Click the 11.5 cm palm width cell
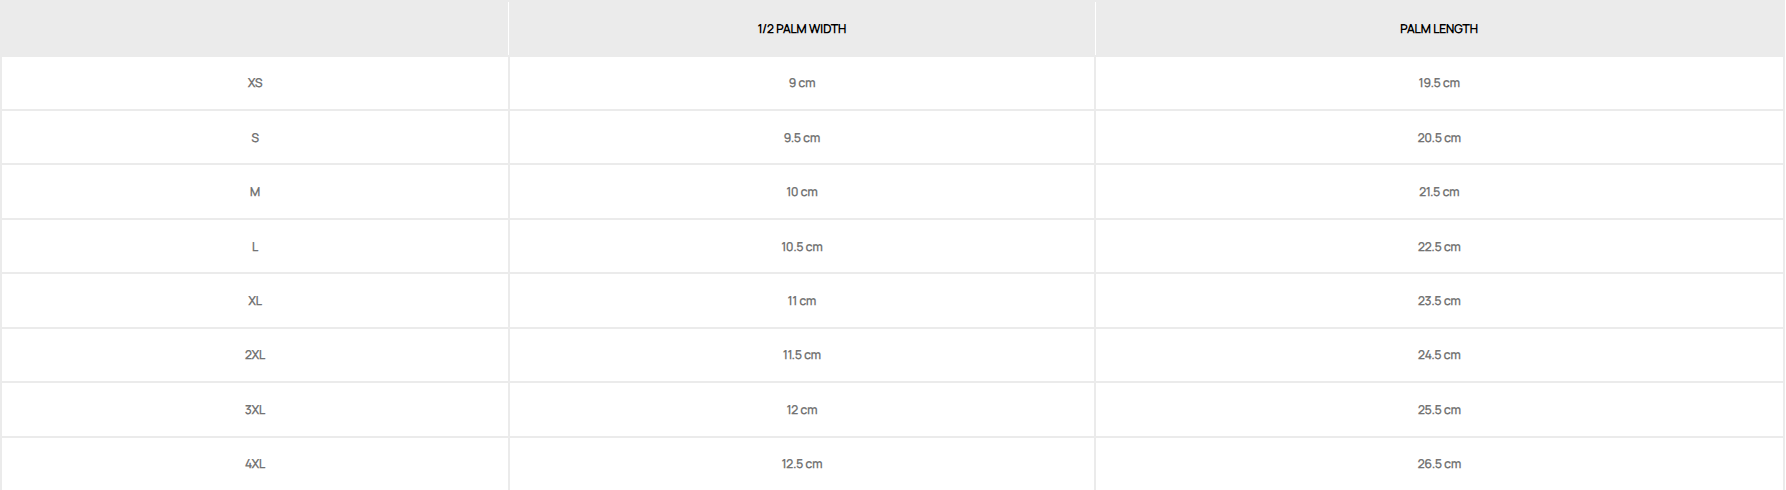 tap(801, 355)
